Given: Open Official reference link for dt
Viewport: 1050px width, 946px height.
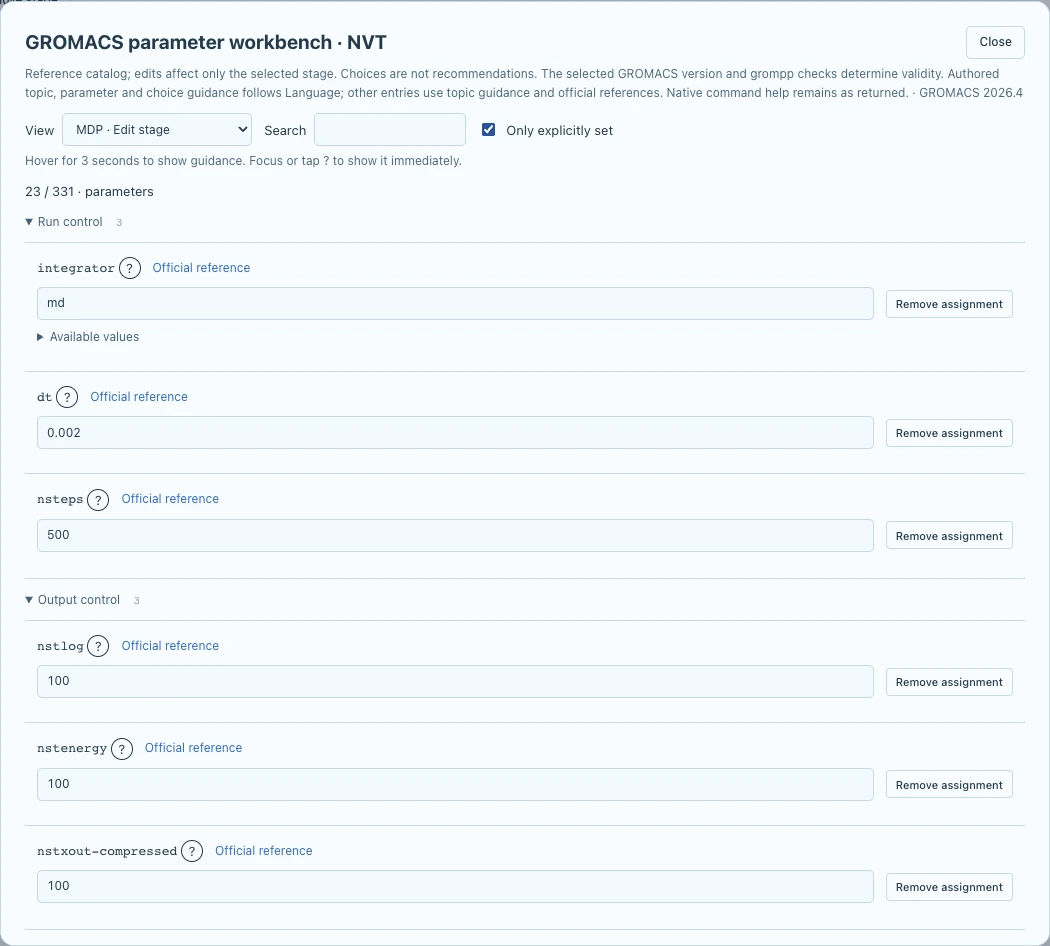Looking at the screenshot, I should 139,397.
